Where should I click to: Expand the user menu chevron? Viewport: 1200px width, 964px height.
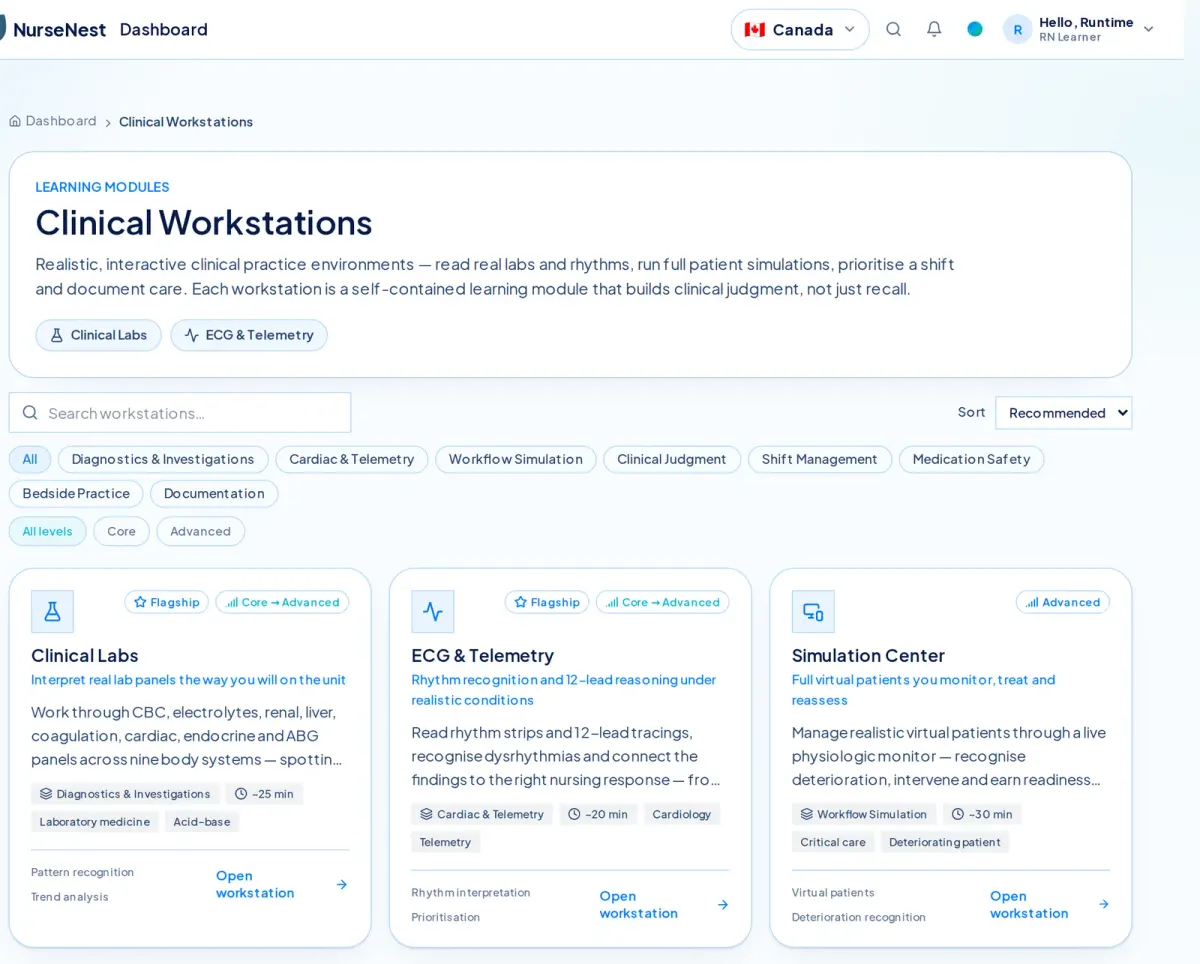(1148, 29)
